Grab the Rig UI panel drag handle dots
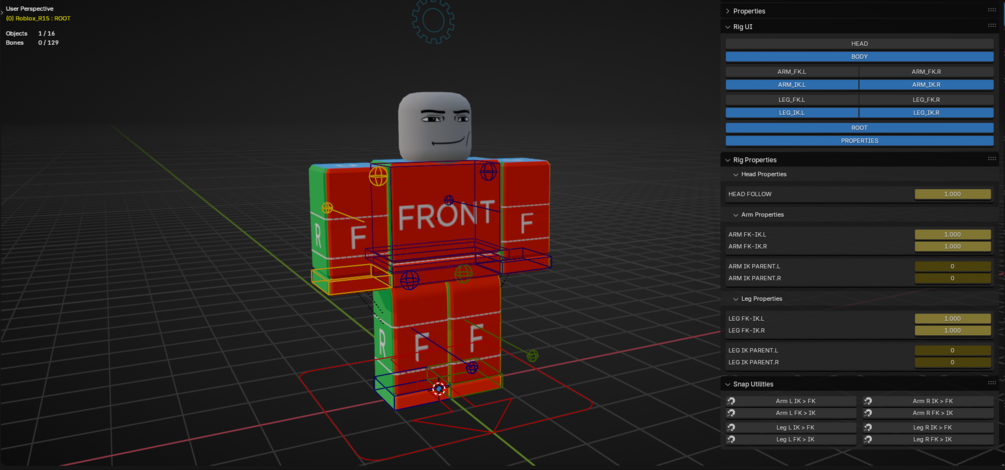 coord(992,27)
